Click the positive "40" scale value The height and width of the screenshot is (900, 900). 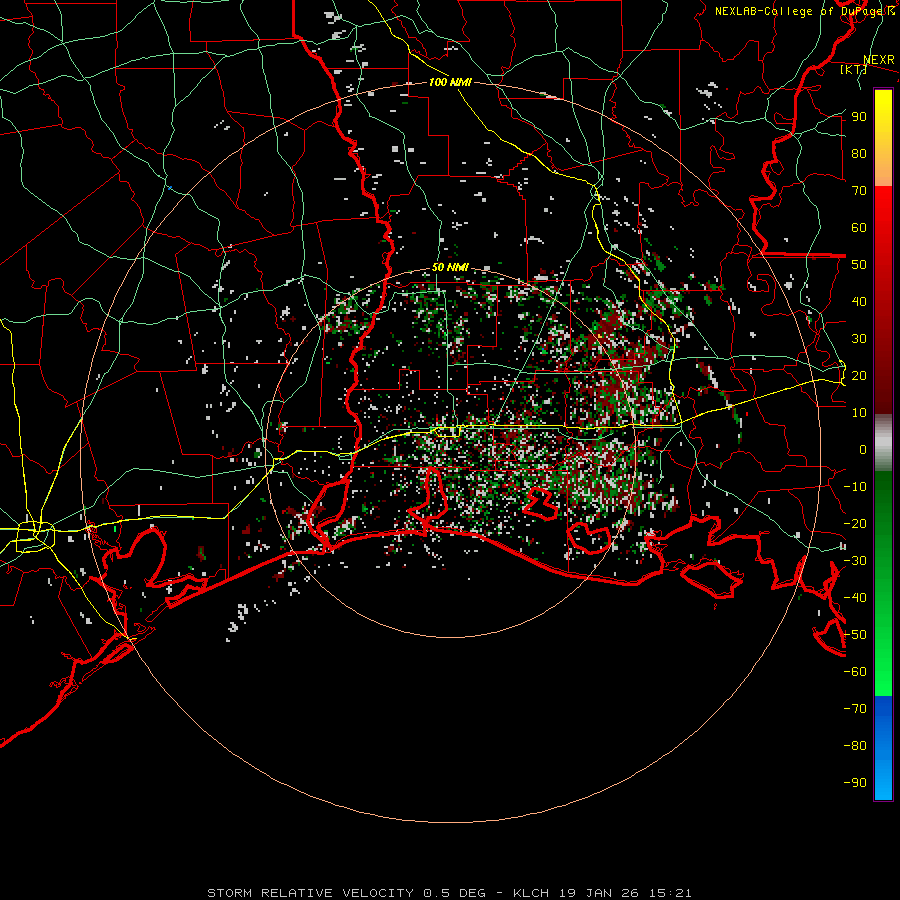(x=859, y=301)
